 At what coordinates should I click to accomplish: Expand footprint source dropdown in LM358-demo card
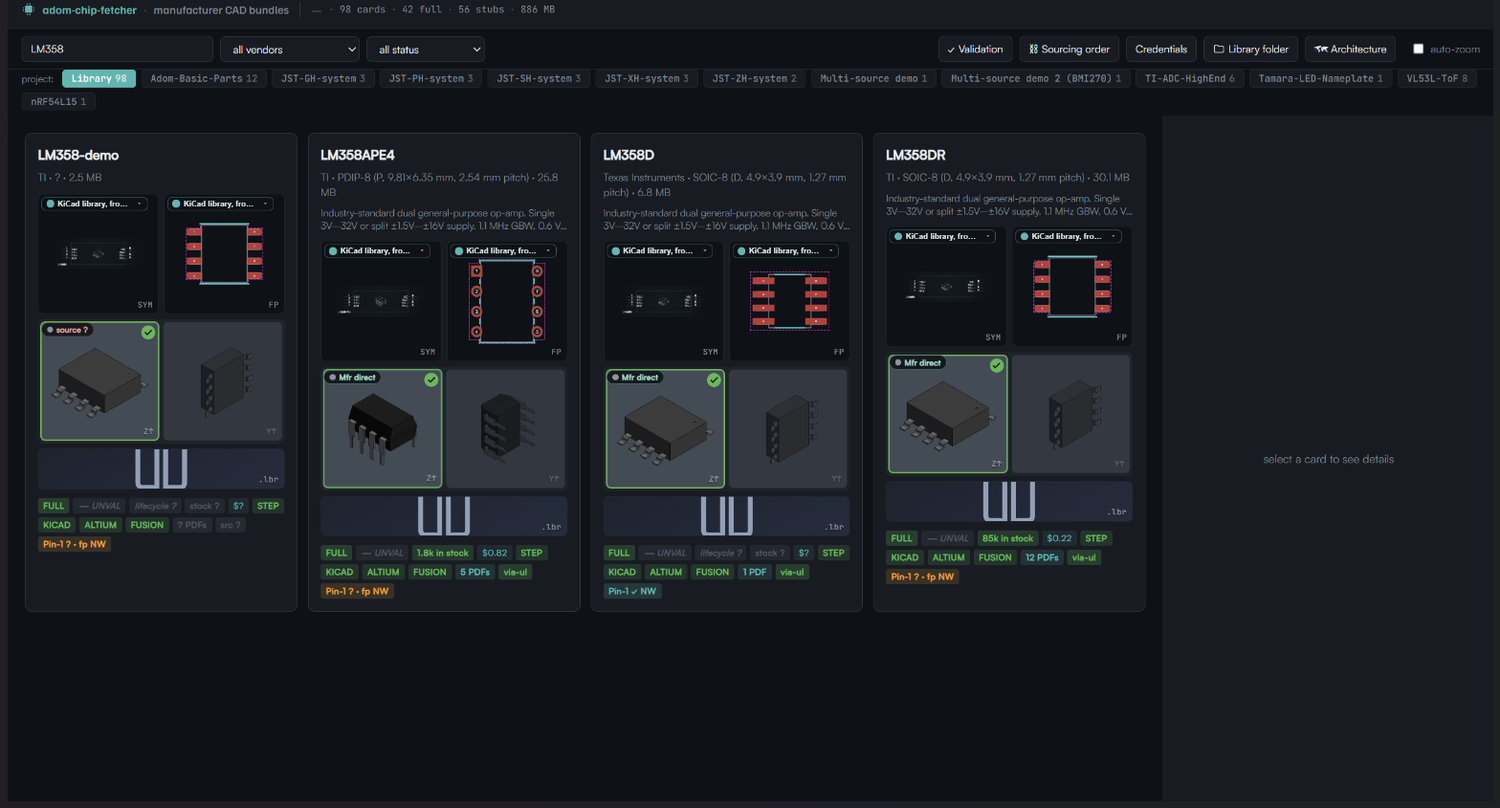click(x=220, y=204)
